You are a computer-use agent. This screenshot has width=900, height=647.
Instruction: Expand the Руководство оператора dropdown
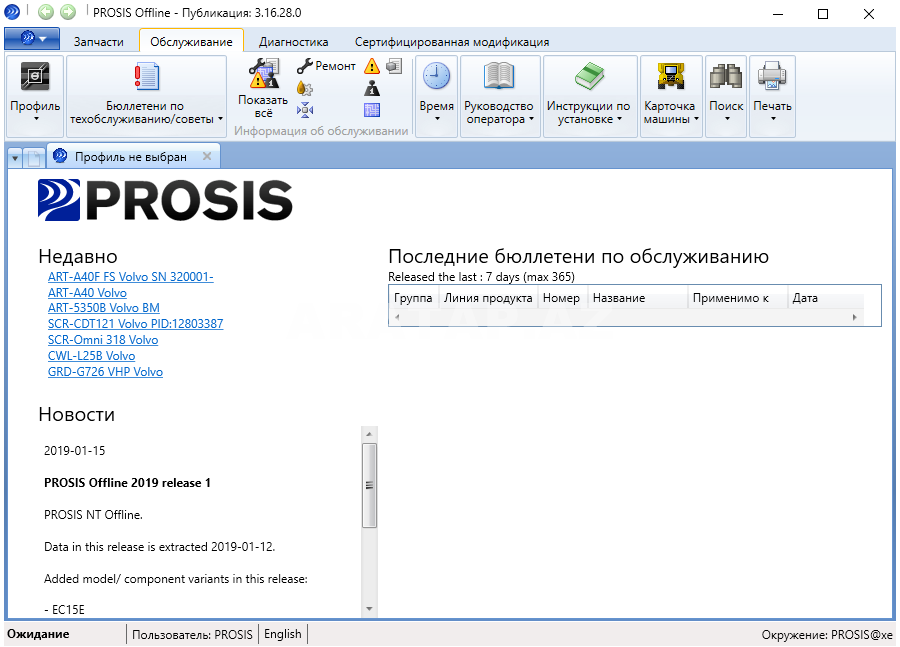(x=532, y=119)
